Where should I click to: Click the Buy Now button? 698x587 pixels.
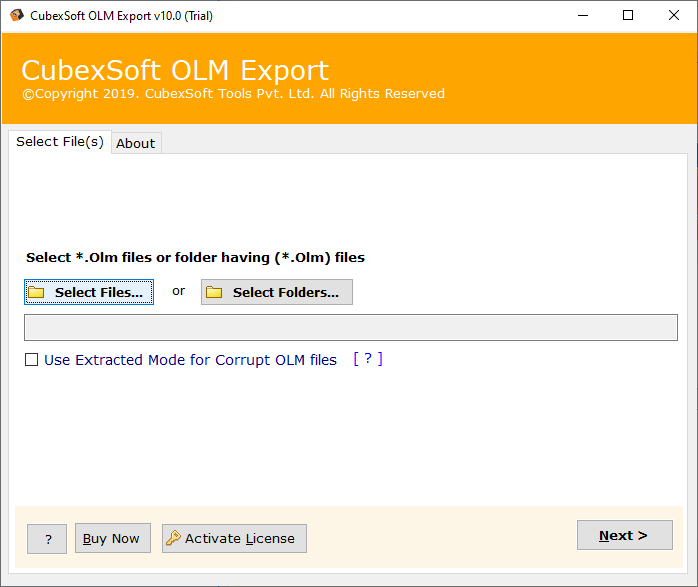click(x=111, y=538)
